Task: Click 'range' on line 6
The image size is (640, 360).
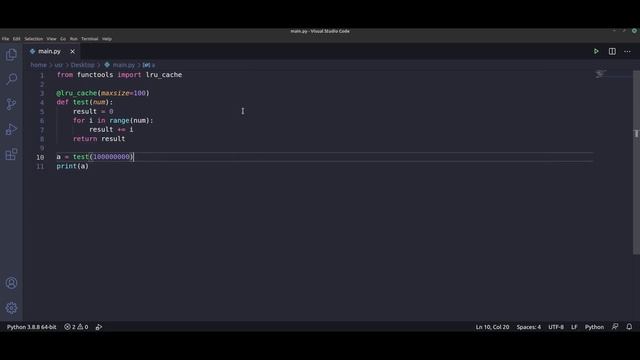Action: 119,120
